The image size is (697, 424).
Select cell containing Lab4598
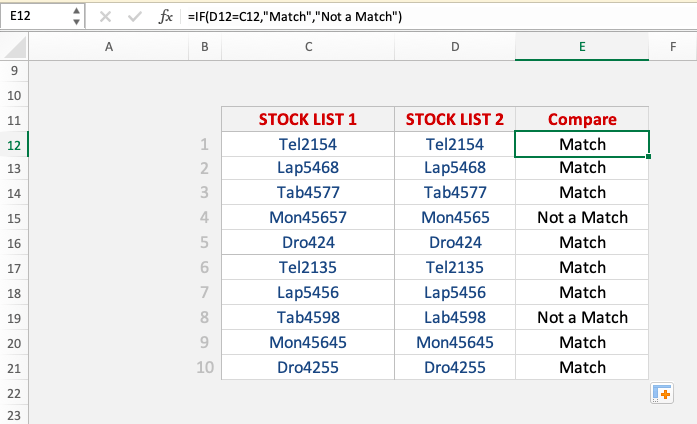coord(455,317)
